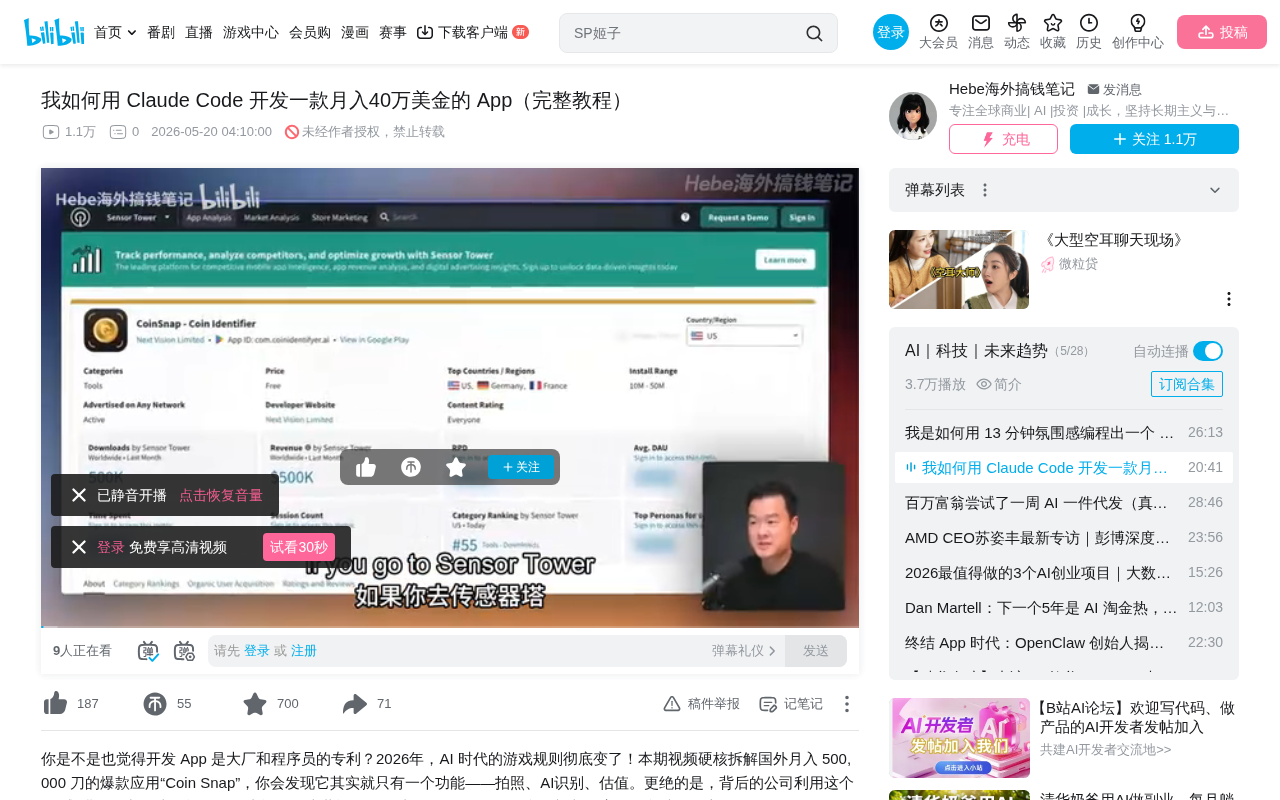Viewport: 1280px width, 800px height.
Task: Click 订阅合集 button
Action: 1187,384
